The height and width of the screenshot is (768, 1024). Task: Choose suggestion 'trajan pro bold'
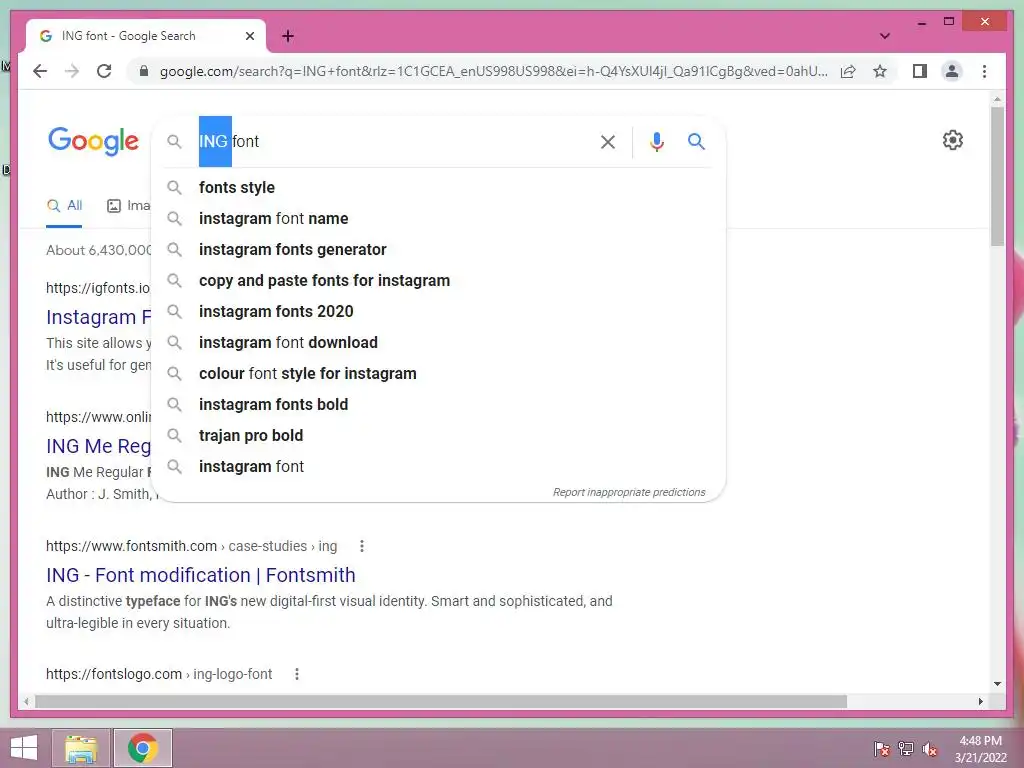point(438,436)
